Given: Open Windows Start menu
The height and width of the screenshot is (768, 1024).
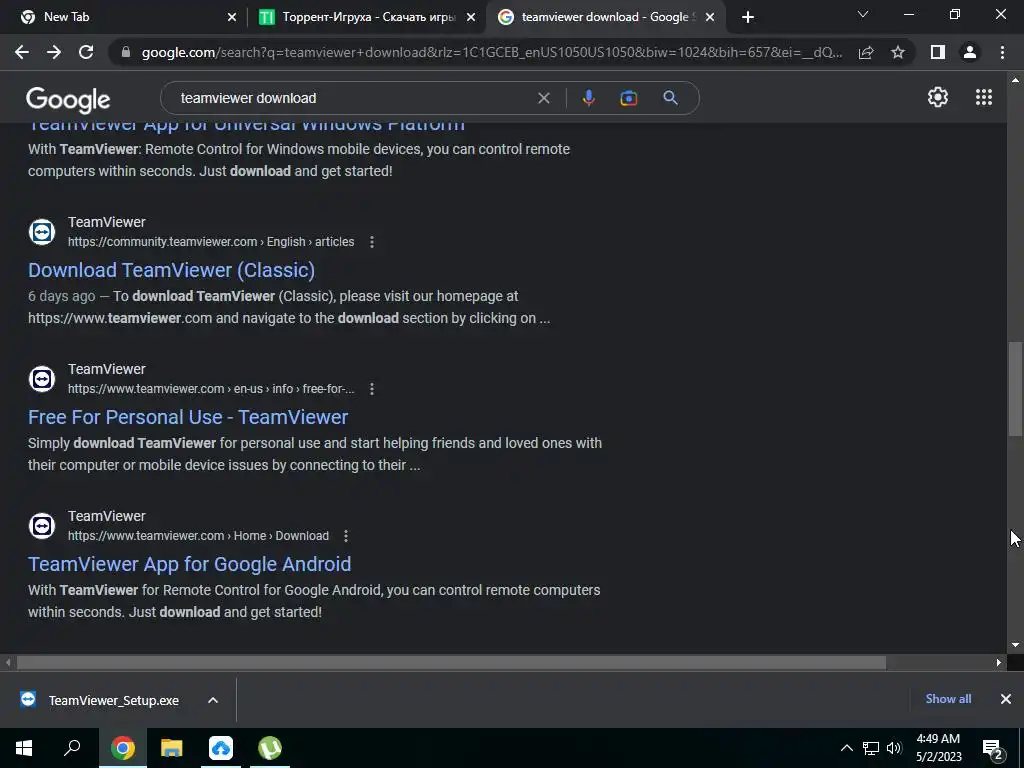Looking at the screenshot, I should tap(24, 748).
